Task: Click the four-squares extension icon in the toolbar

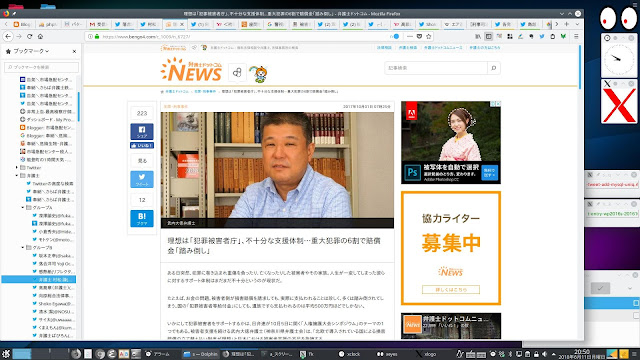Action: (510, 36)
